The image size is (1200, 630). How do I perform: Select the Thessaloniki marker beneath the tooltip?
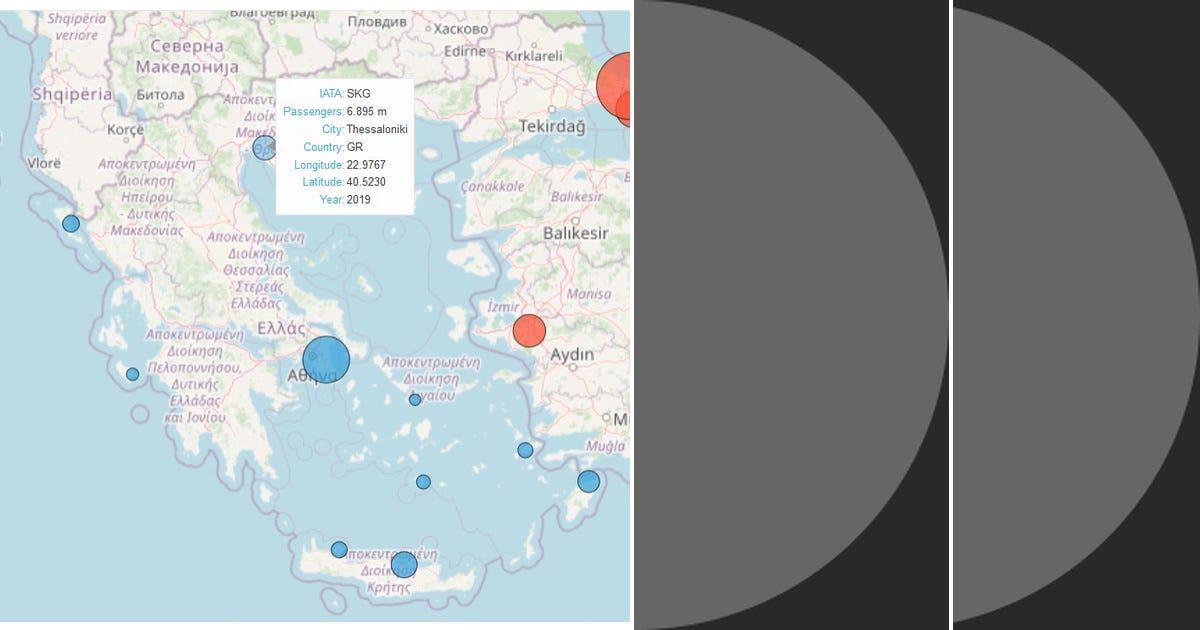point(263,147)
